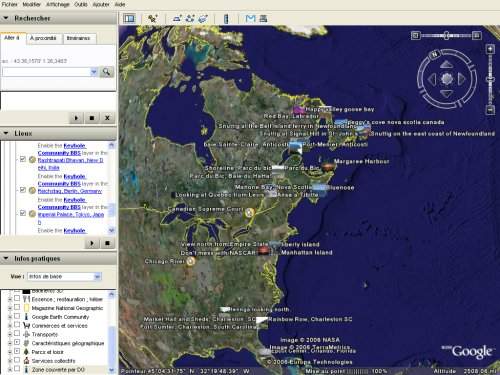500x375 pixels.
Task: Expand the Google Earth Community tree node
Action: pos(10,317)
